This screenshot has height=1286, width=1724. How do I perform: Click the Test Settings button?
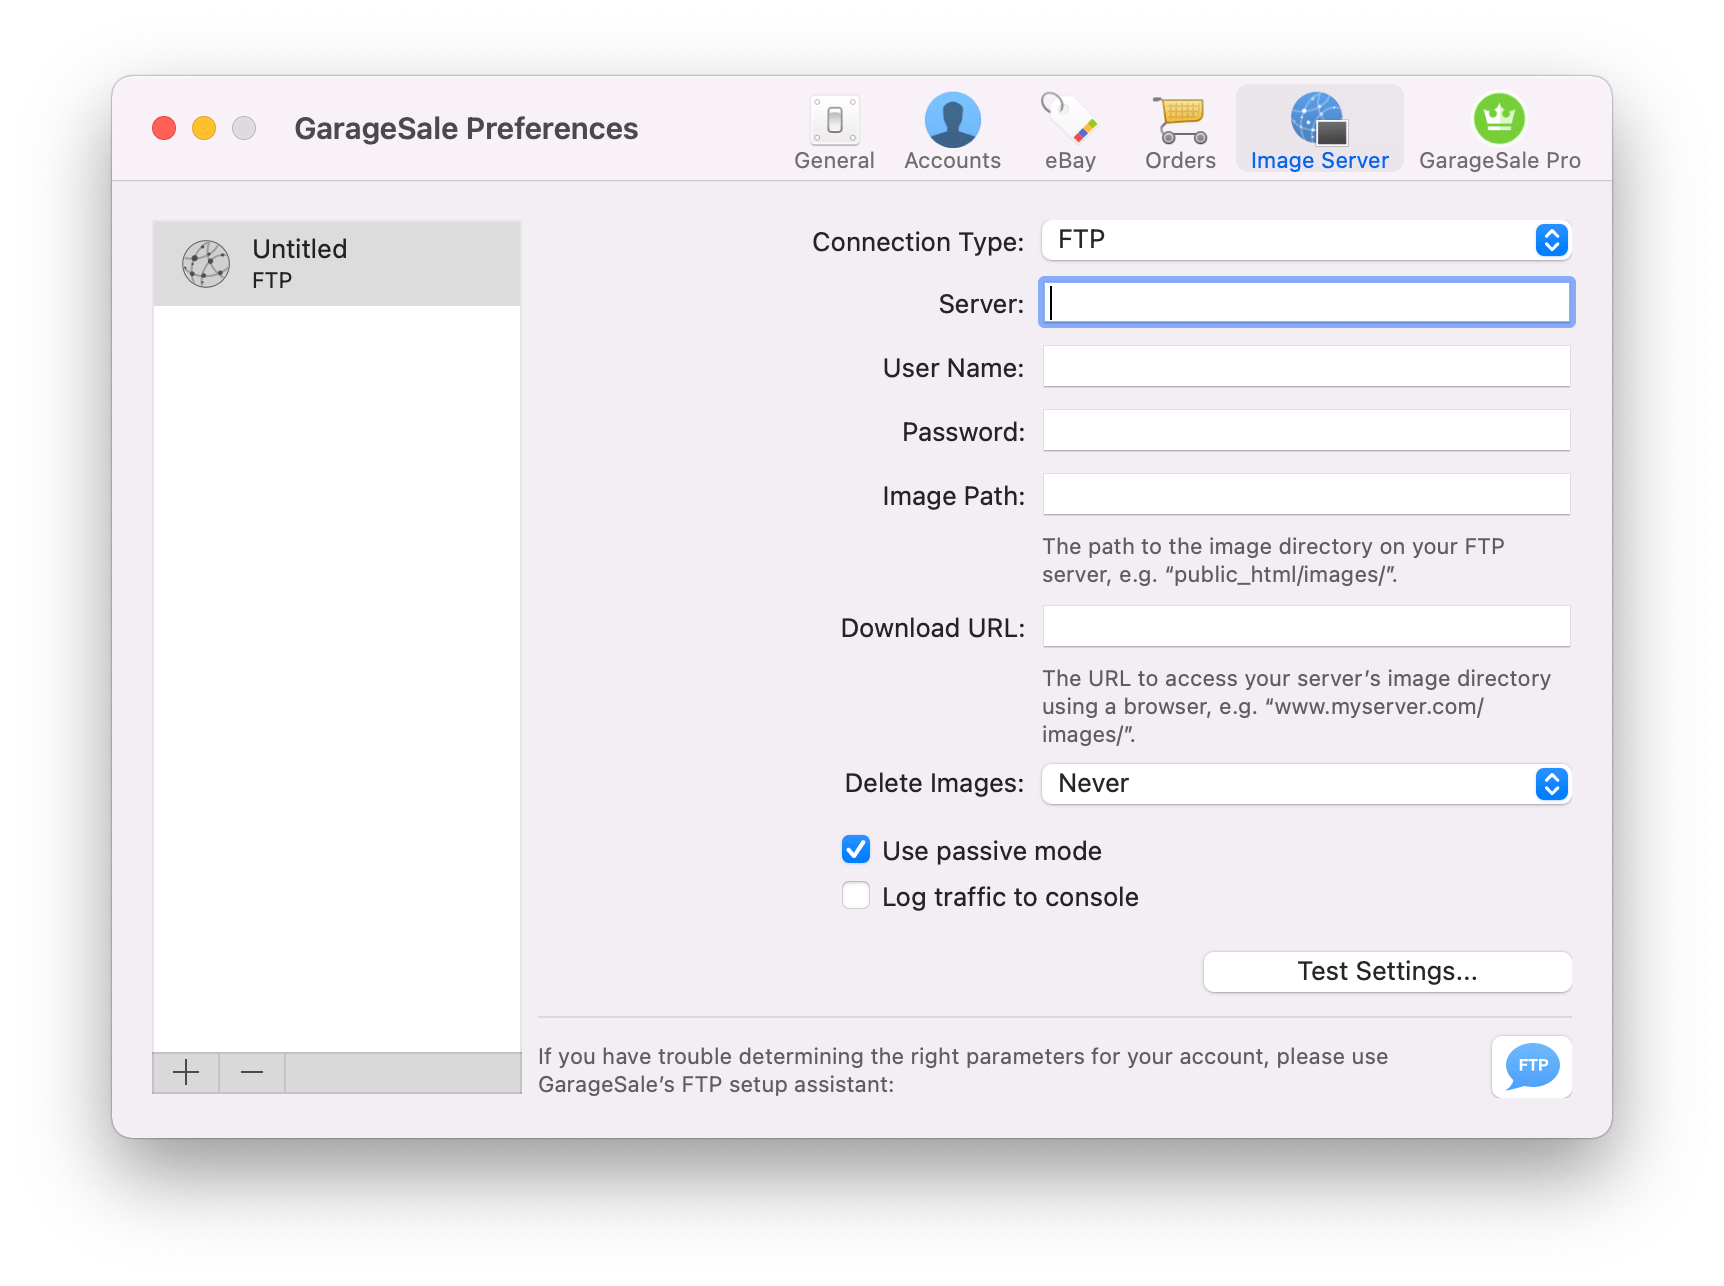point(1387,972)
